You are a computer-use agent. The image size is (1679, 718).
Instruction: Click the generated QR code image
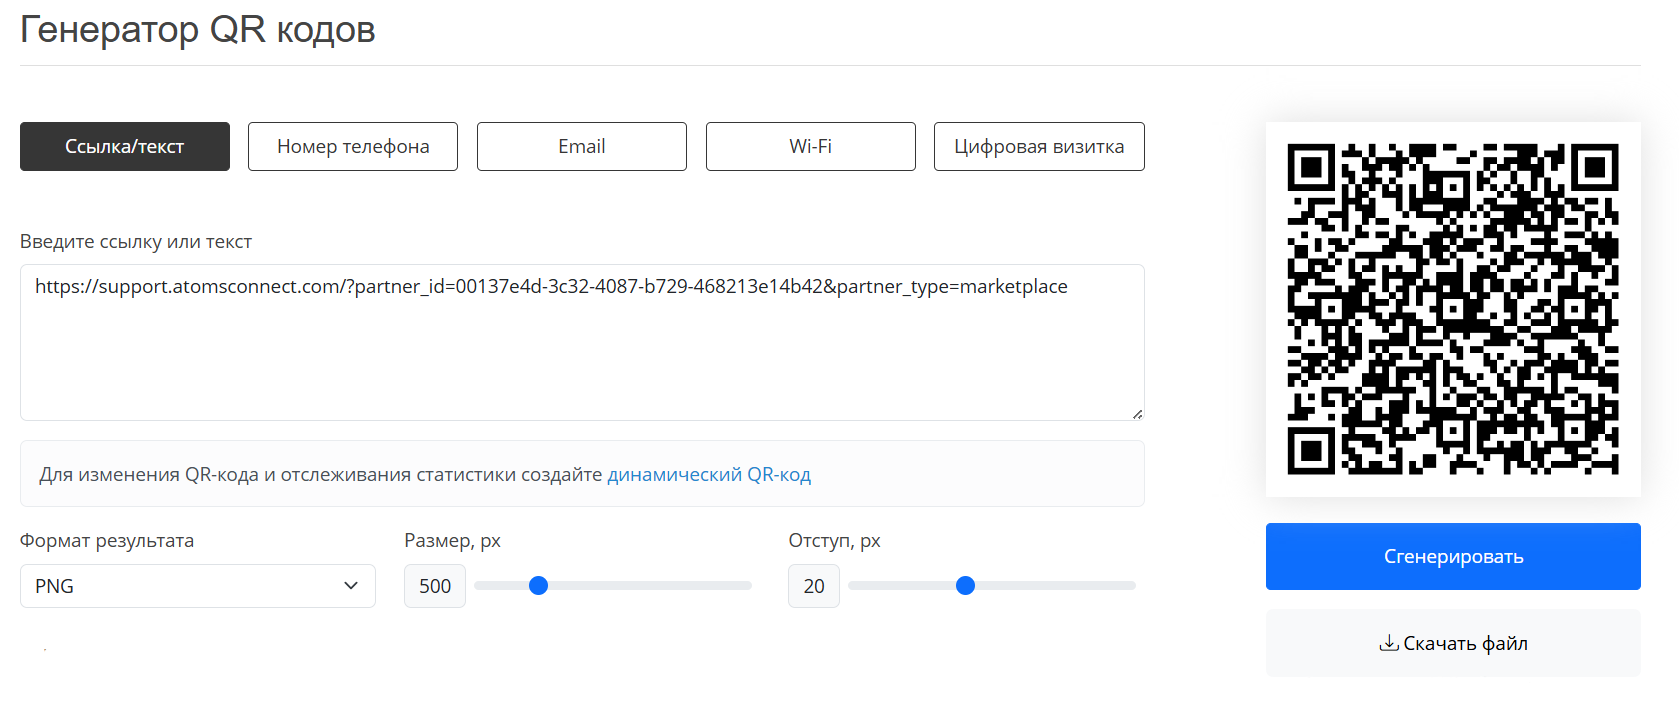tap(1453, 309)
